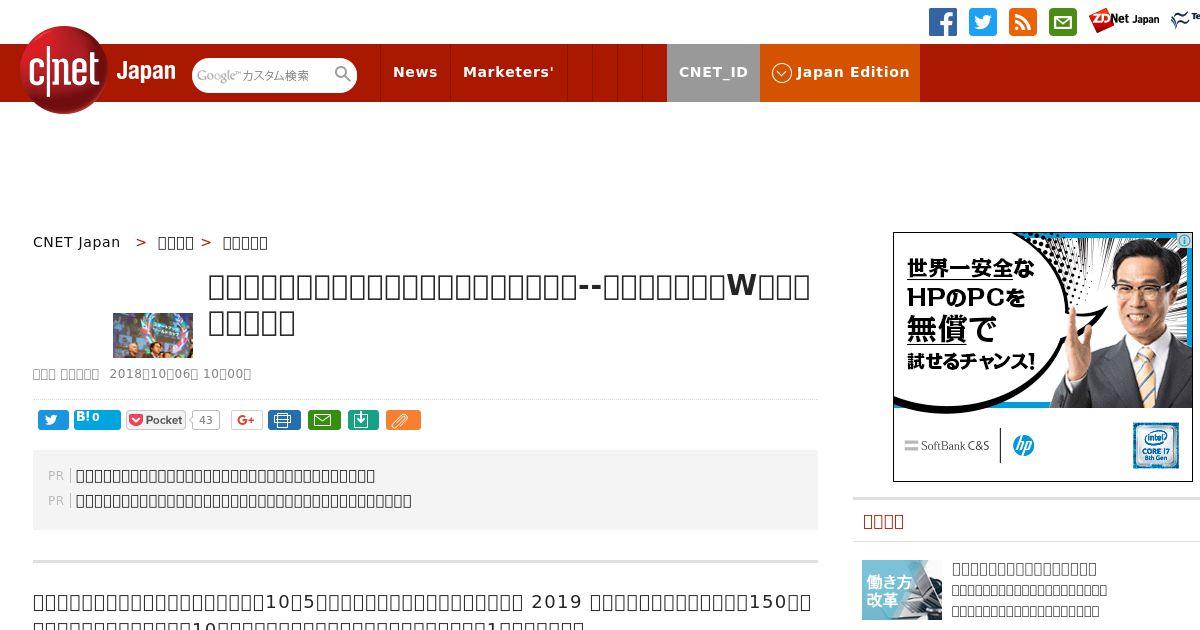Share article on Google+
Viewport: 1200px width, 630px height.
coord(247,420)
